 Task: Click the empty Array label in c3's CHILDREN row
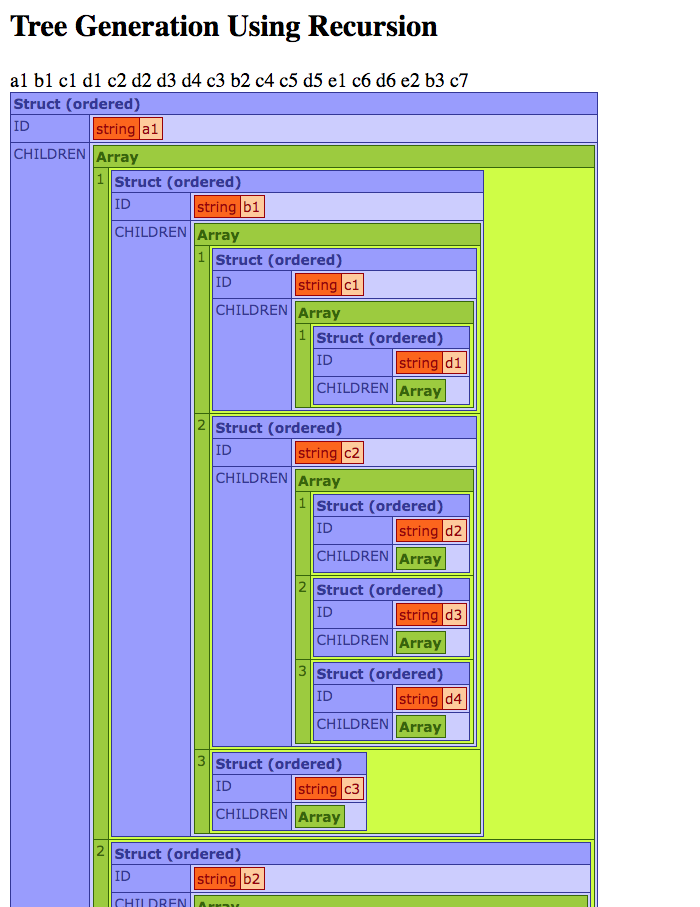(x=320, y=817)
